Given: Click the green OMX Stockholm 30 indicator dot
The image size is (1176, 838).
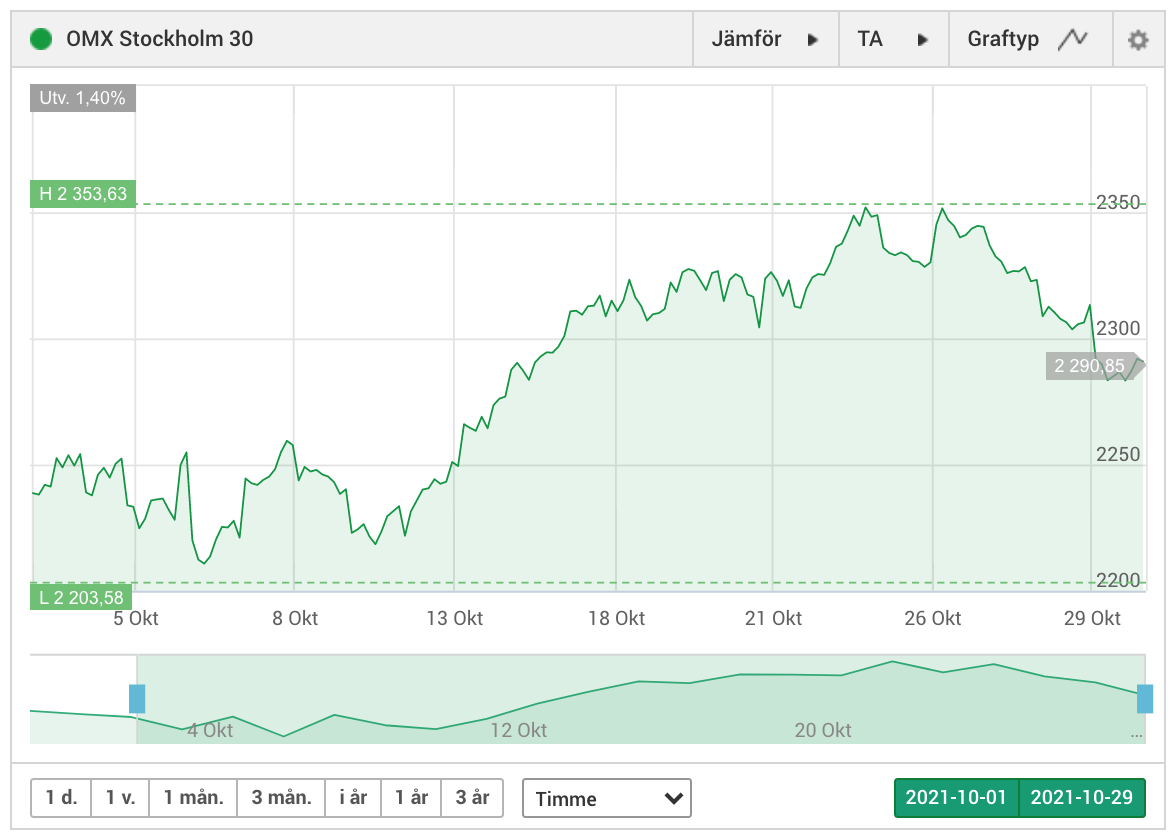Looking at the screenshot, I should 41,39.
